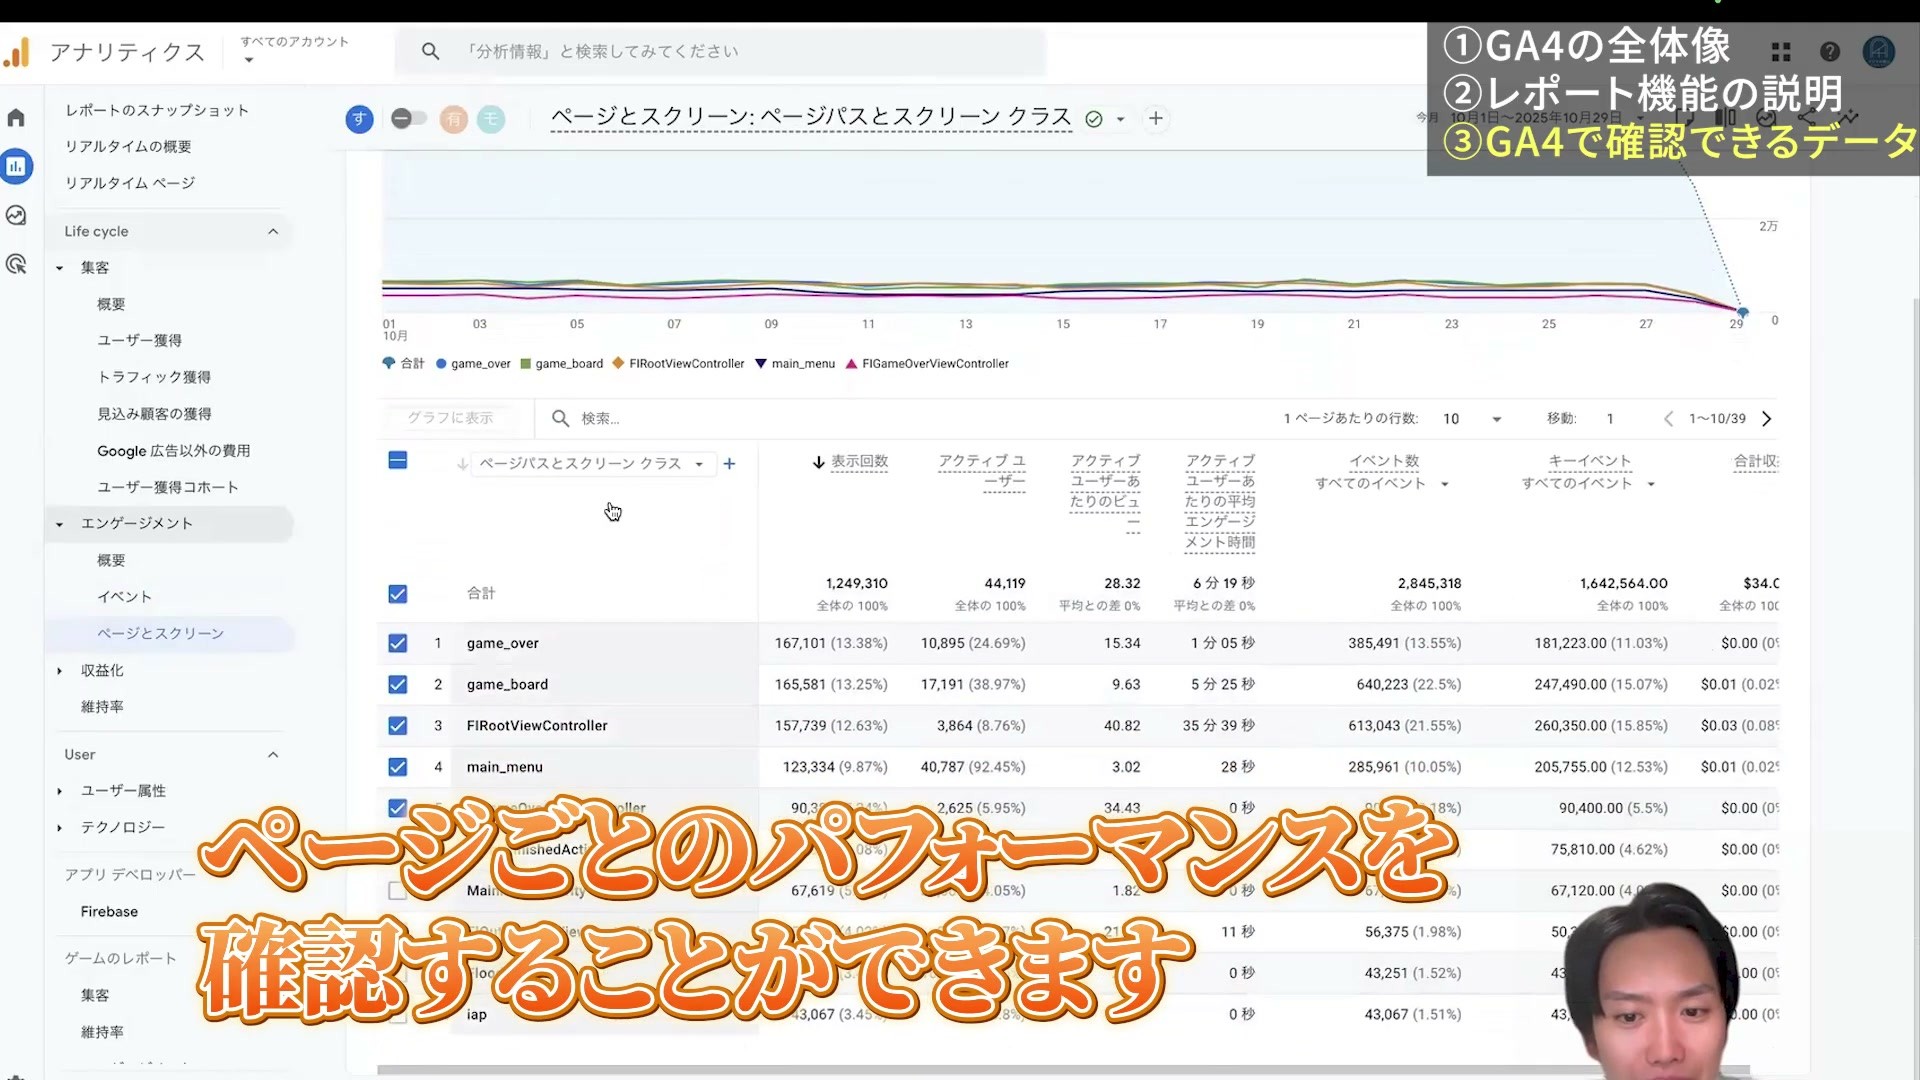Click the FIGameOverViewController legend item
Screen dimensions: 1920x1080
coord(928,364)
